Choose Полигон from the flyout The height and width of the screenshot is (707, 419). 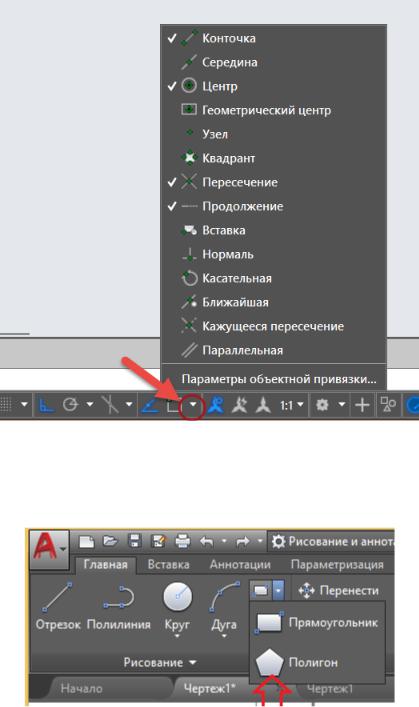[x=317, y=663]
